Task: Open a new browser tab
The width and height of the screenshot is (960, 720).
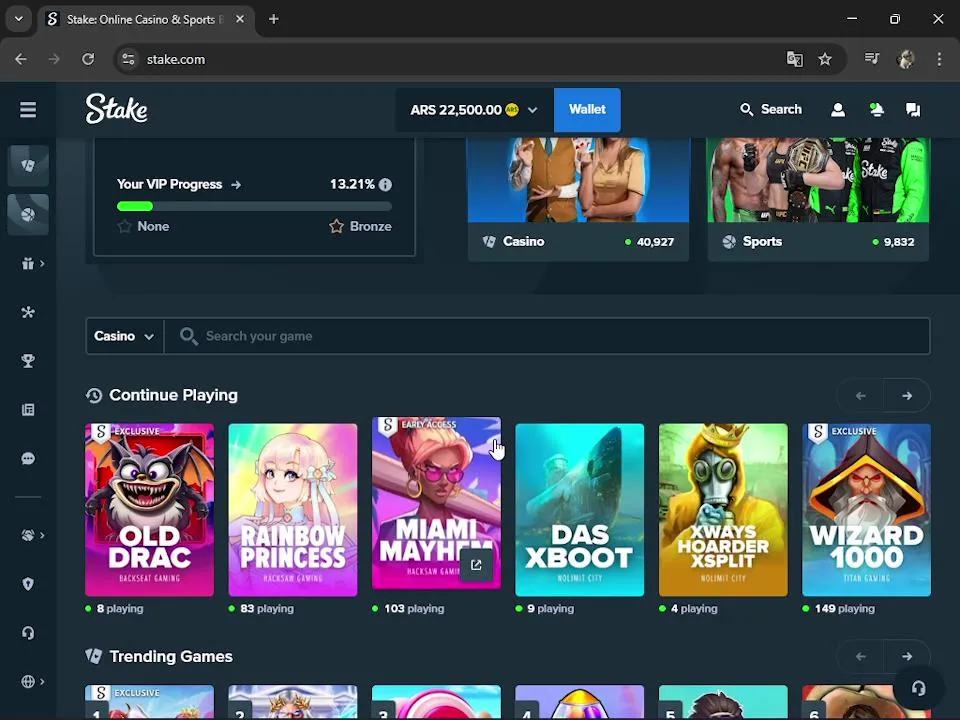Action: 274,20
